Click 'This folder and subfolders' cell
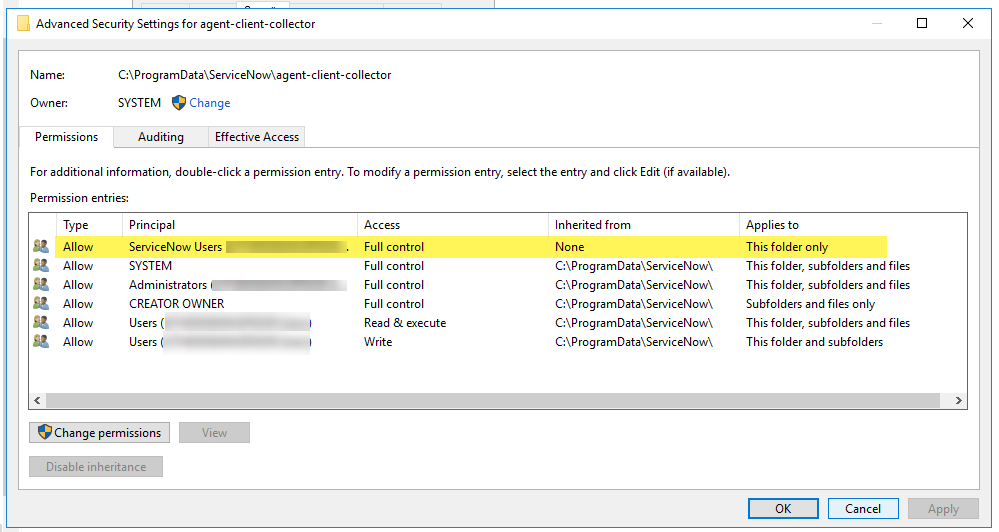The width and height of the screenshot is (999, 532). tap(814, 341)
